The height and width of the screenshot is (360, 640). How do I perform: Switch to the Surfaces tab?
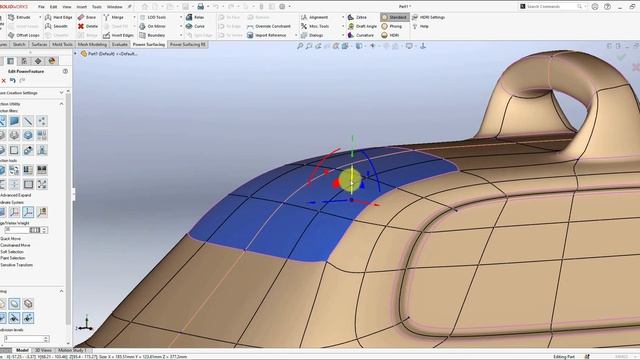[39, 44]
